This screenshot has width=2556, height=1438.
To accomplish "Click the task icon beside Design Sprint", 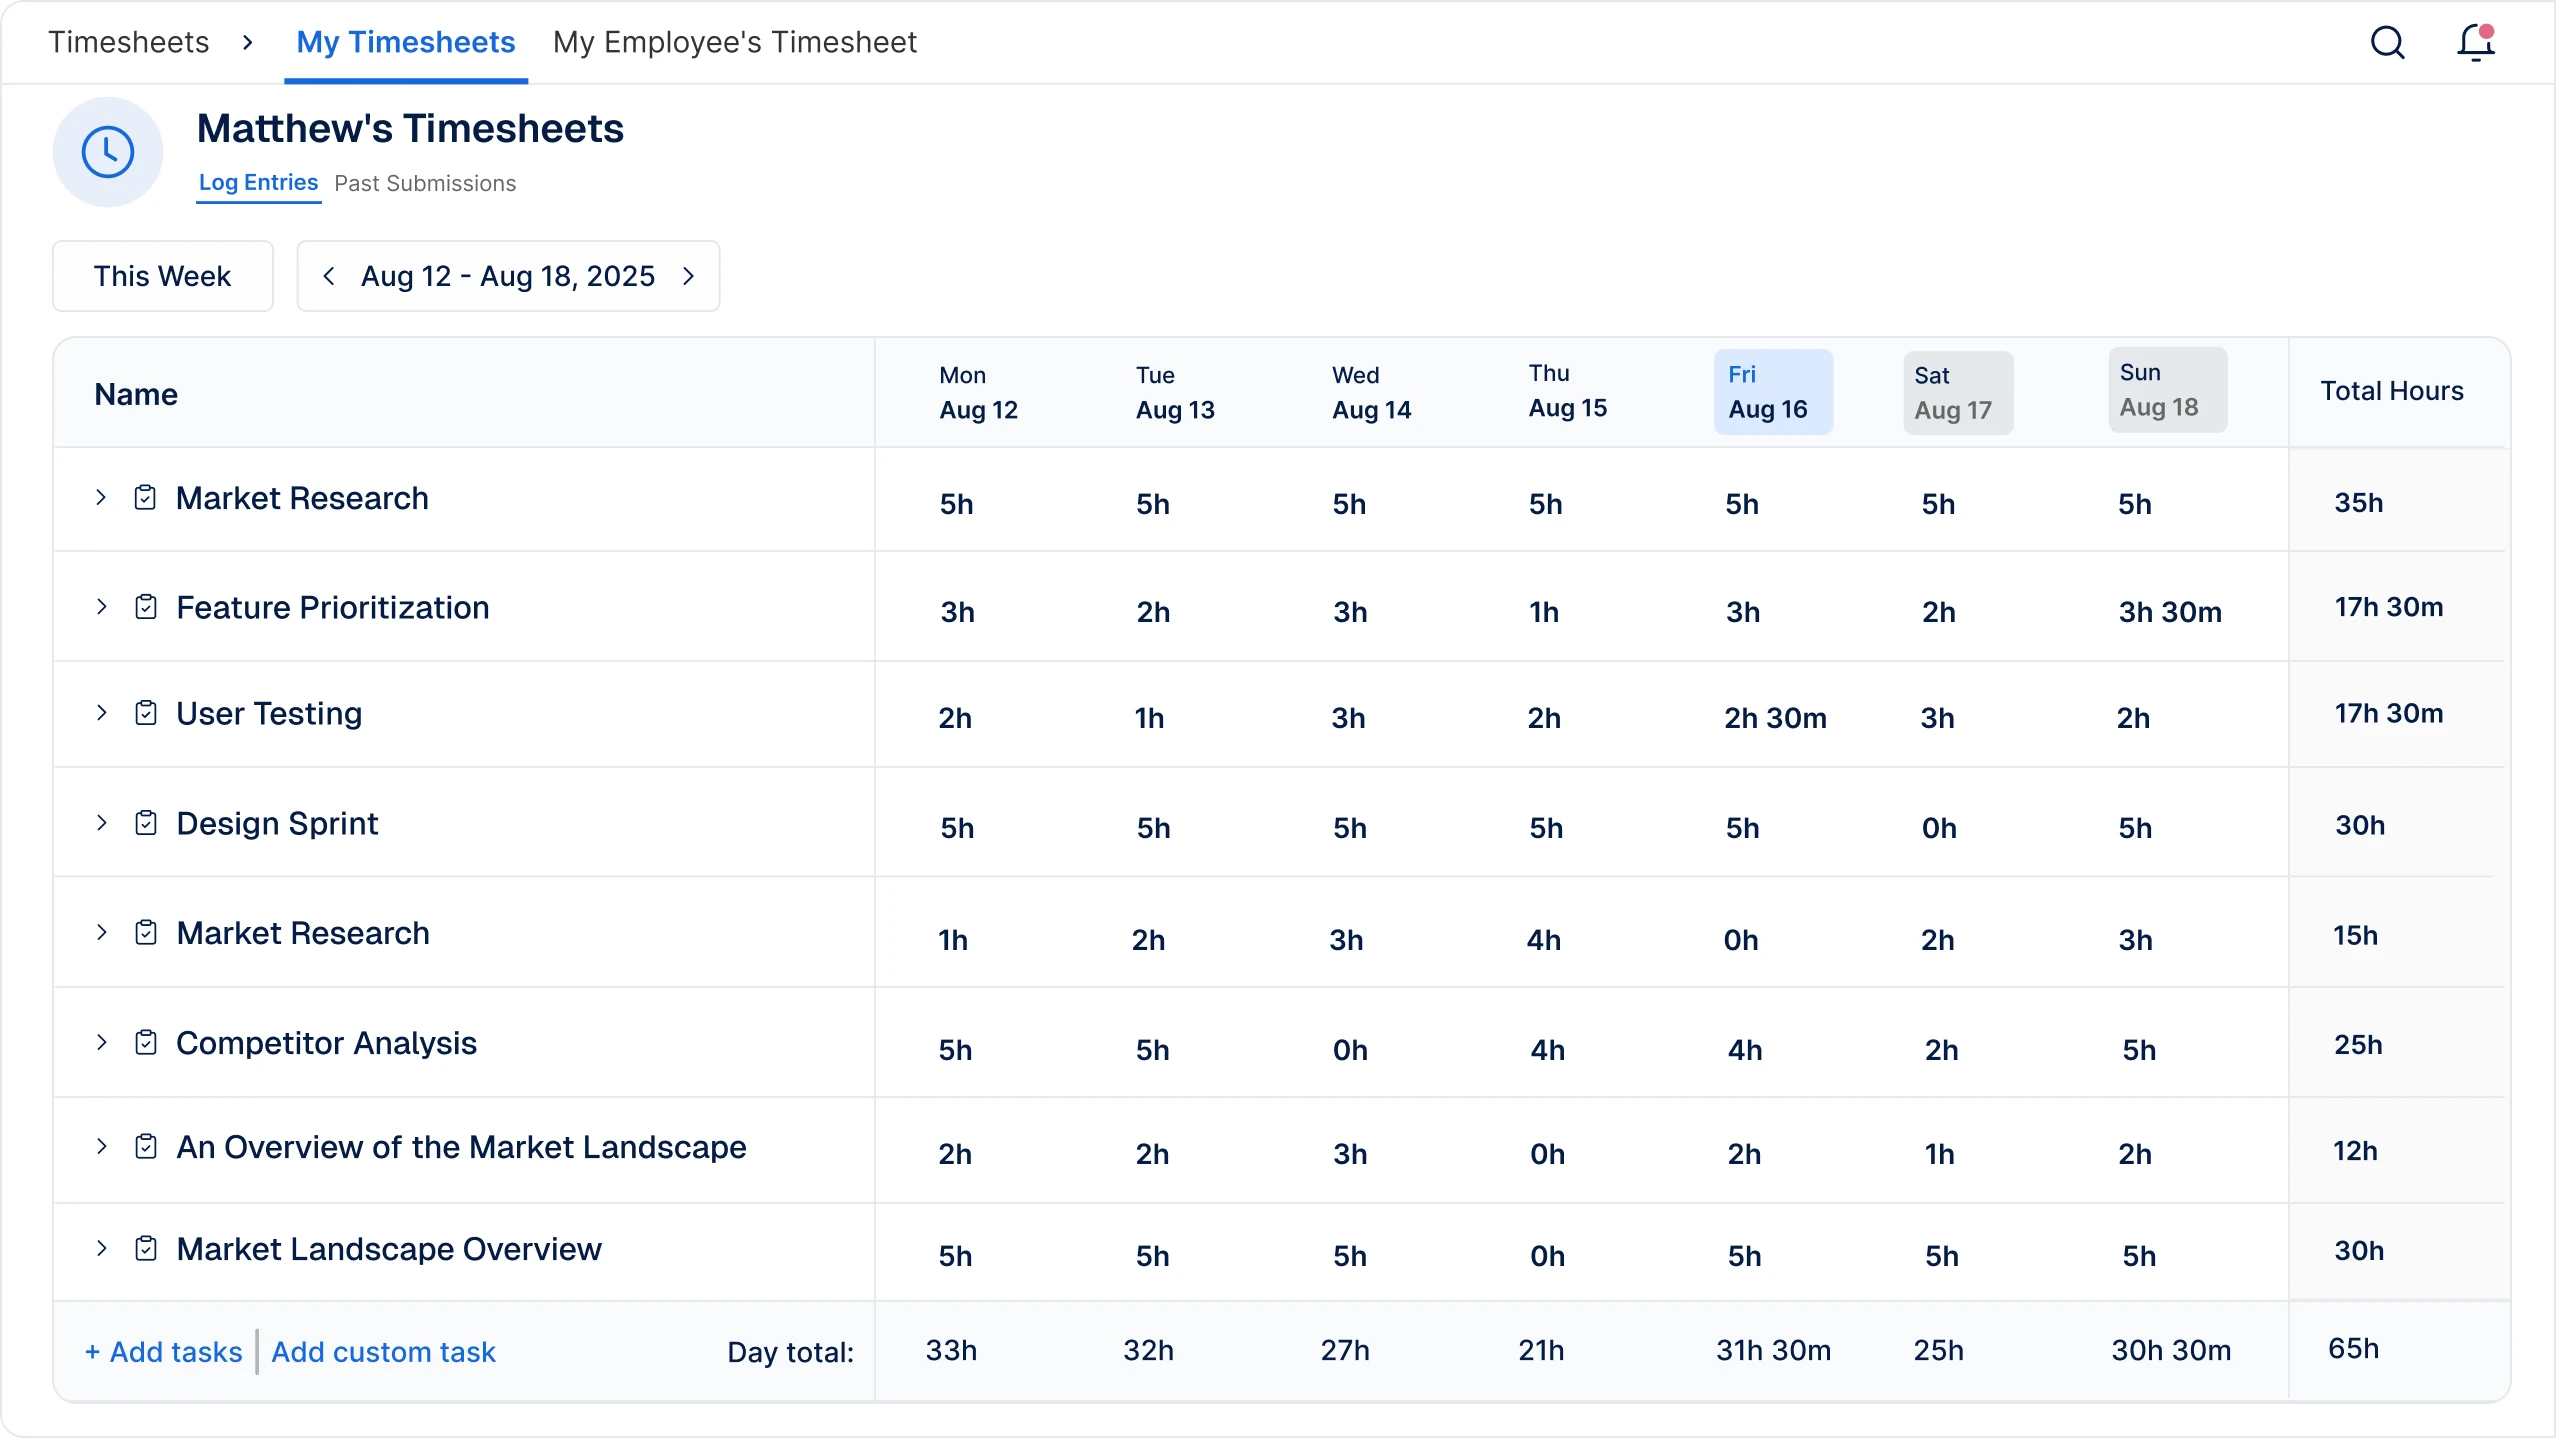I will 146,823.
